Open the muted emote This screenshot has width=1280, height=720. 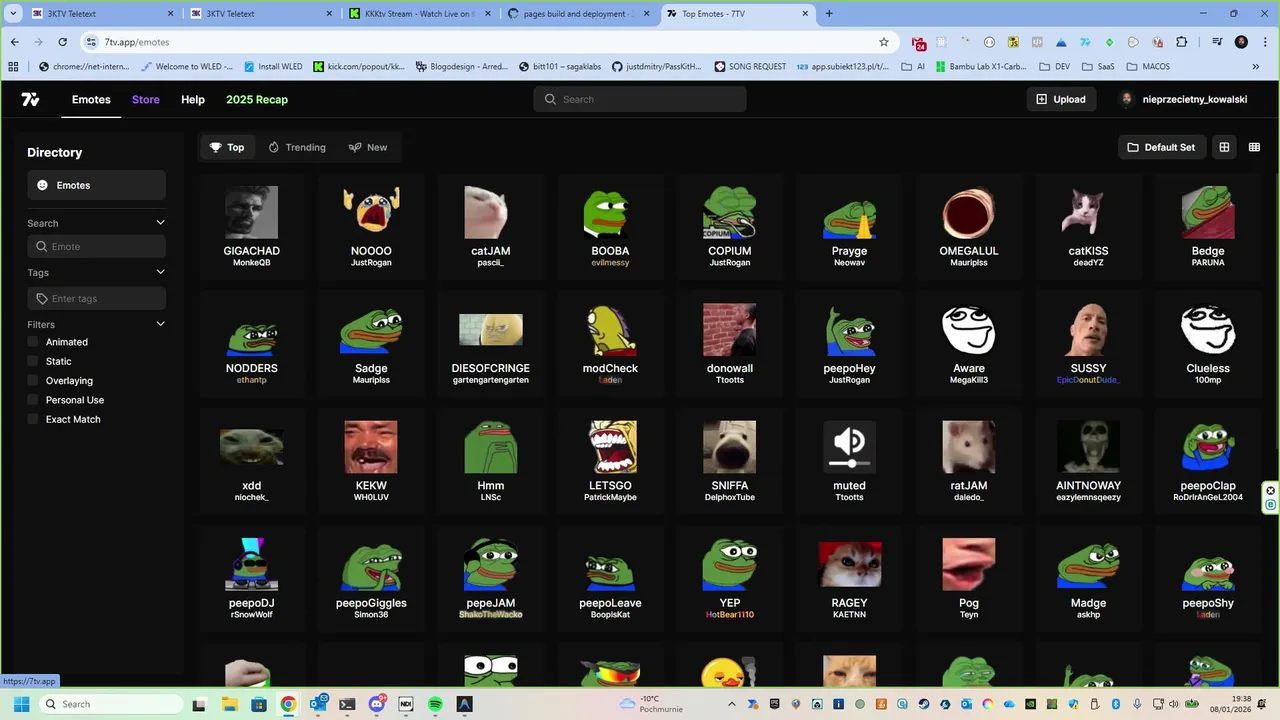[x=849, y=461]
